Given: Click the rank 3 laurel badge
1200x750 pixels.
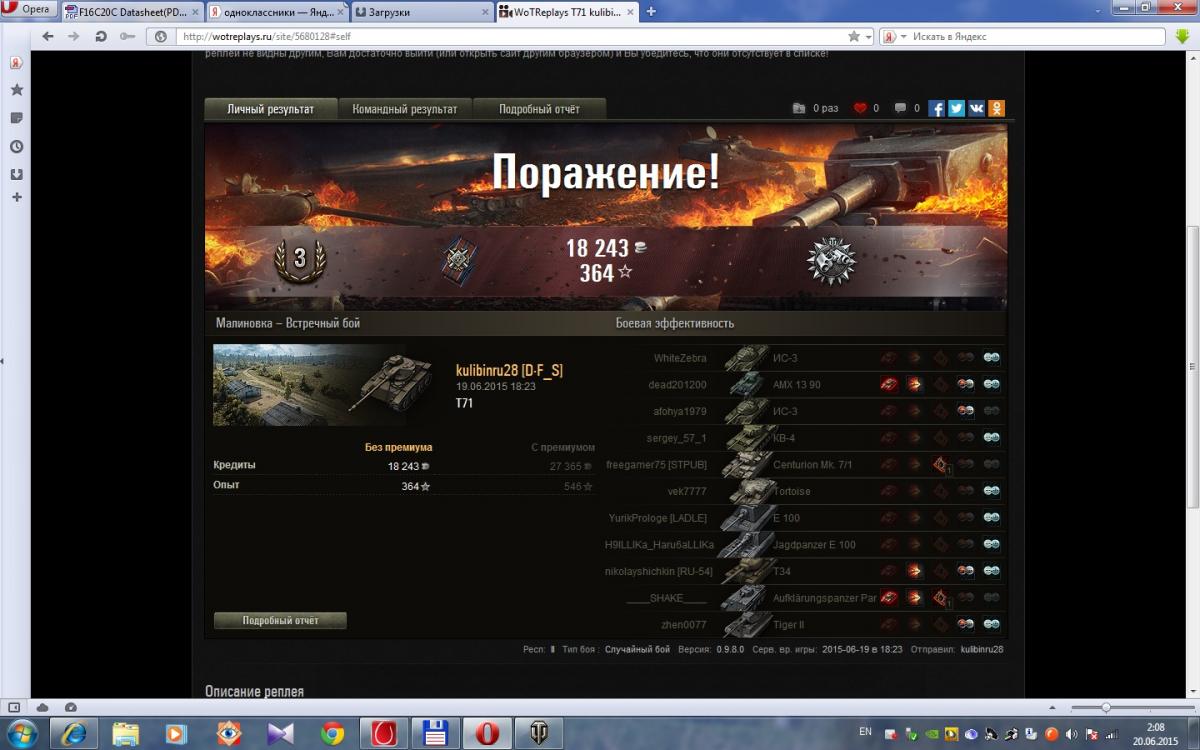Looking at the screenshot, I should pyautogui.click(x=299, y=259).
